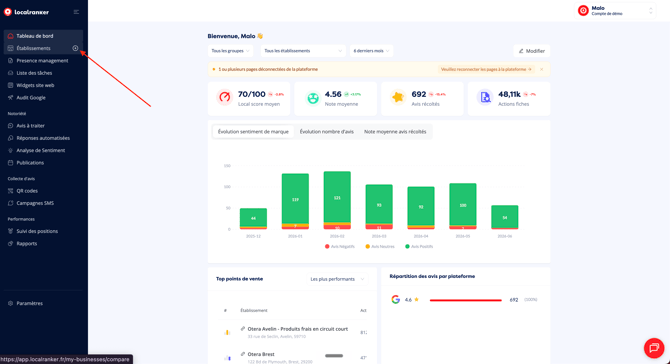Click the Avis récoltés star icon
Viewport: 670px width, 364px height.
point(398,97)
